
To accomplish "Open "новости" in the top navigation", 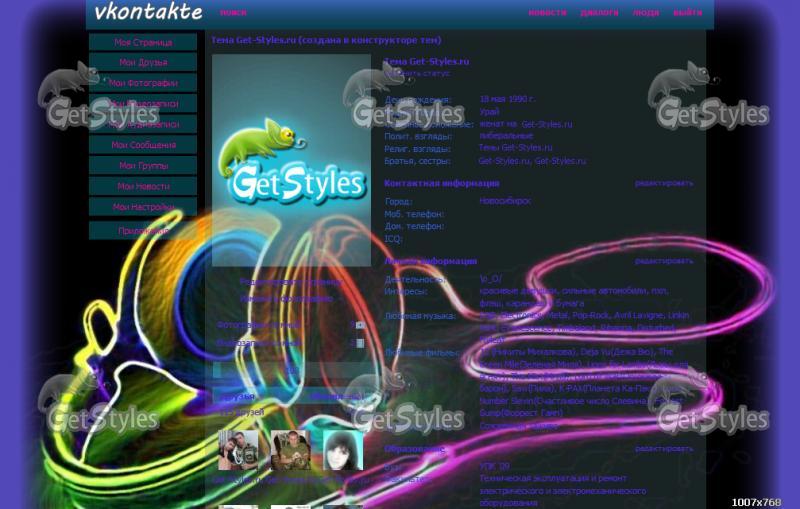I will 547,13.
